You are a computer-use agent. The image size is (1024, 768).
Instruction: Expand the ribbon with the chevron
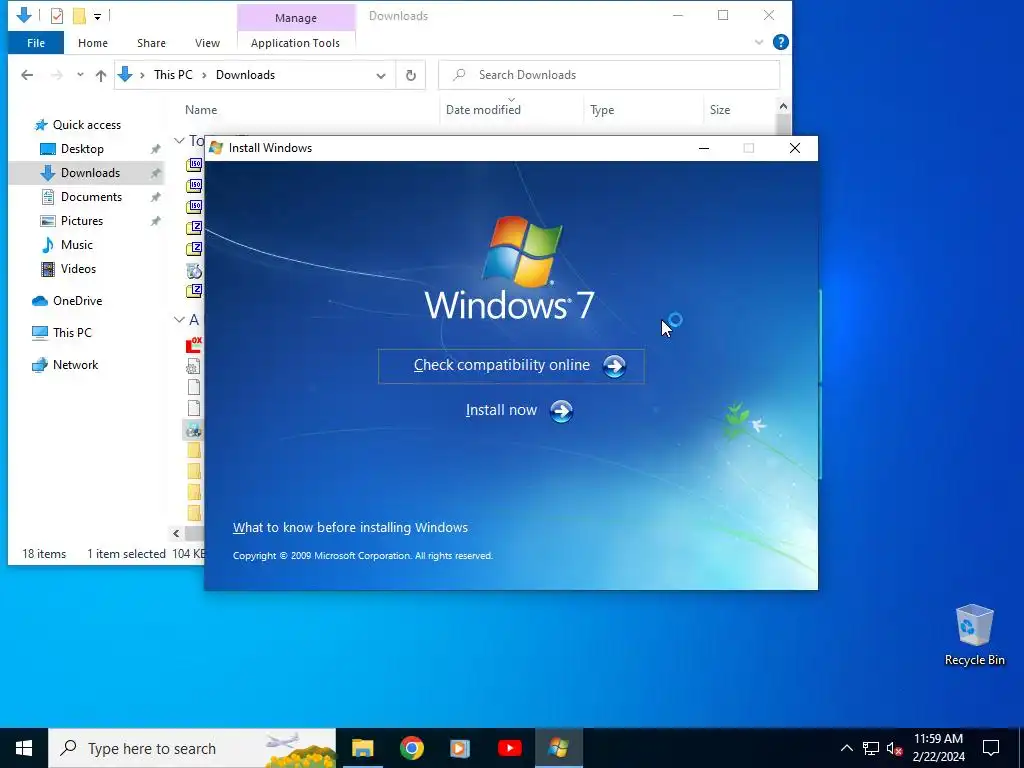pos(759,42)
